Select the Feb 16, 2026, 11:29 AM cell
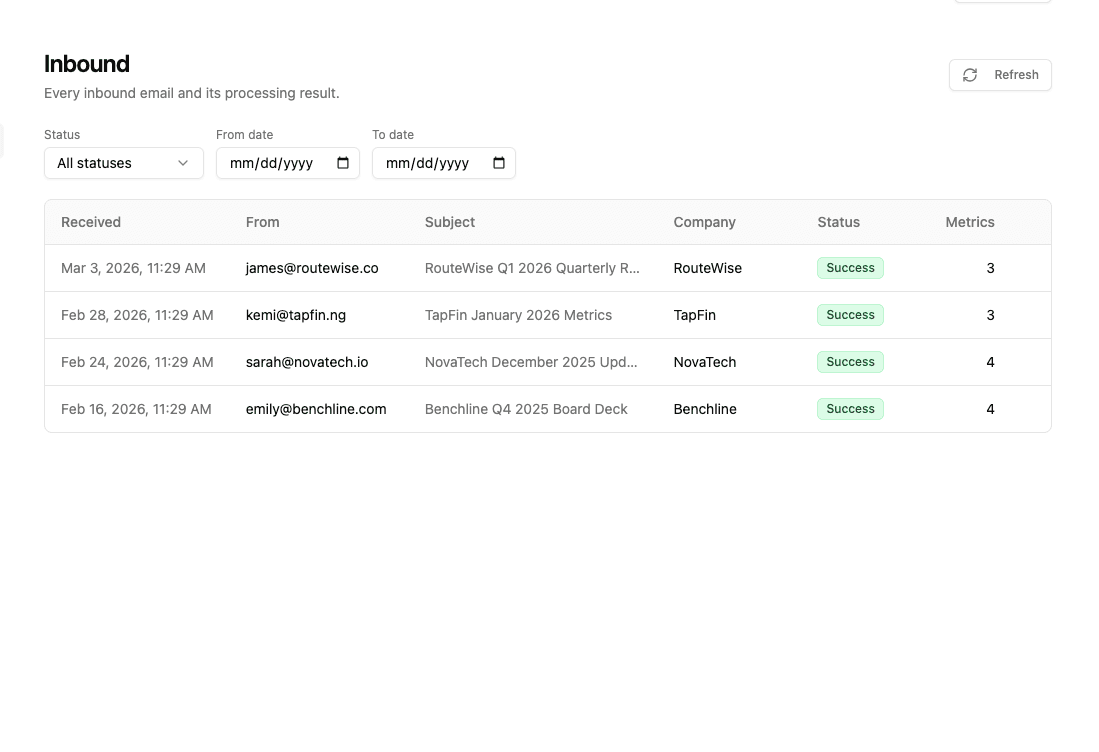This screenshot has height=752, width=1099. [136, 409]
